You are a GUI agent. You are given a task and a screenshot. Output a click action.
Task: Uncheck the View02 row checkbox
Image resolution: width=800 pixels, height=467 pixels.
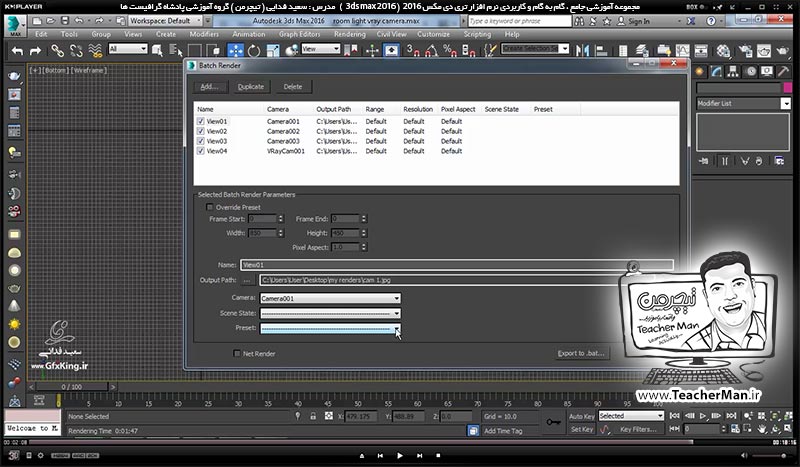tap(201, 131)
